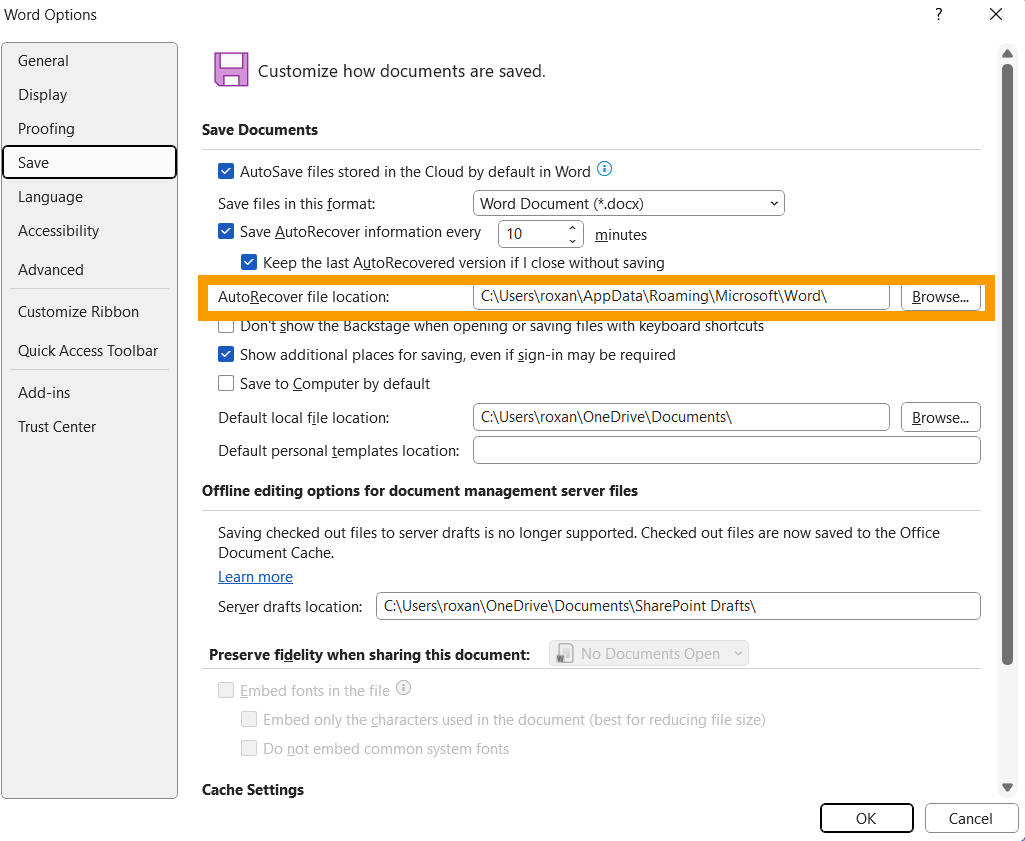Click the Default personal templates location field
The width and height of the screenshot is (1025, 841).
[x=726, y=451]
